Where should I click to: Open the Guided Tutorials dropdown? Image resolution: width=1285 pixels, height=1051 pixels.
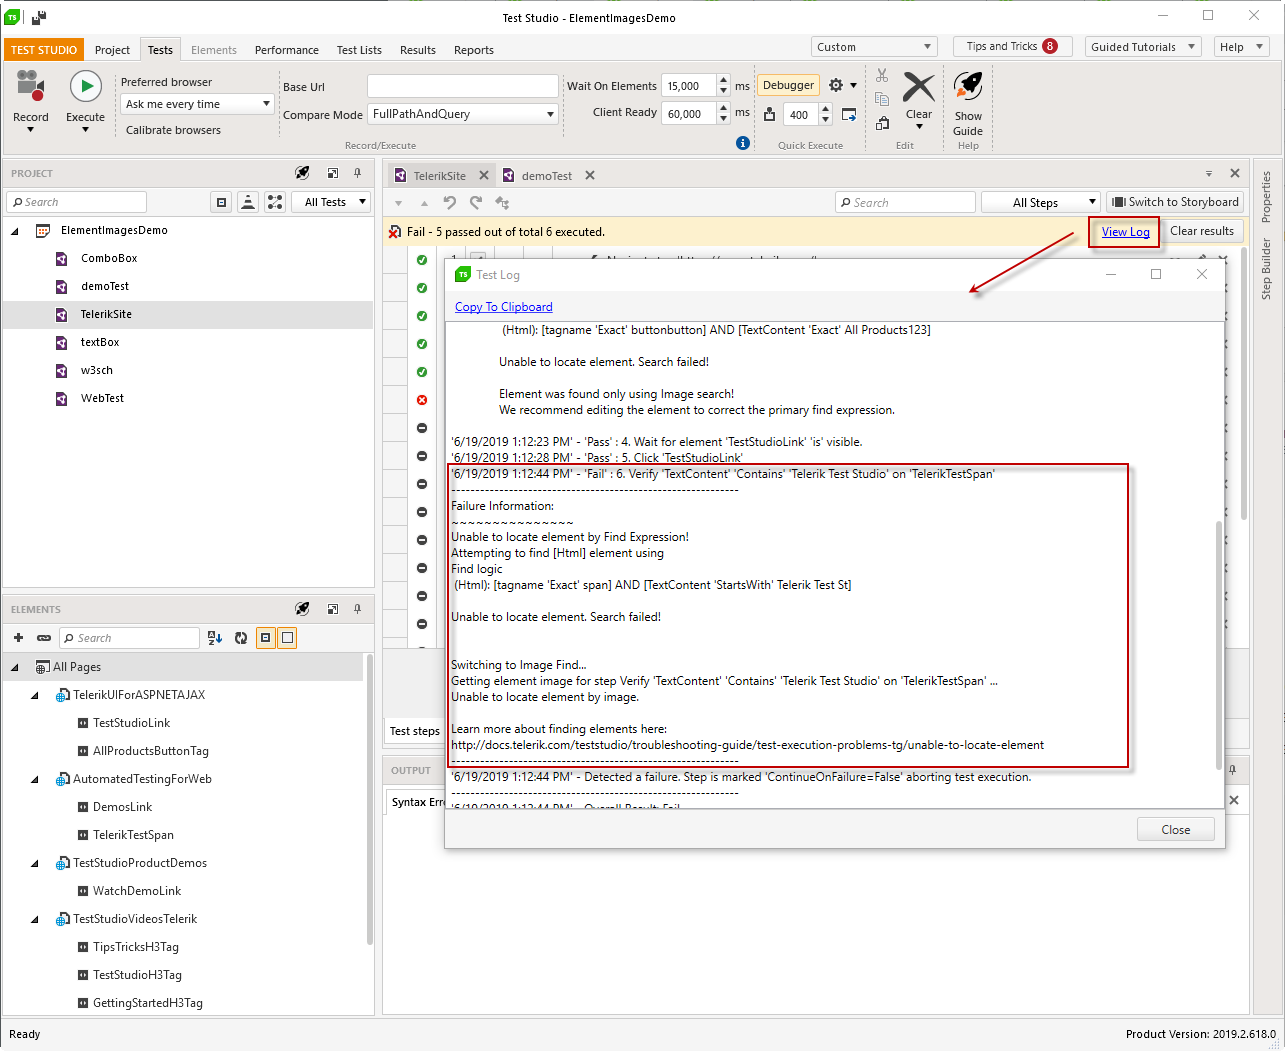(x=1143, y=47)
